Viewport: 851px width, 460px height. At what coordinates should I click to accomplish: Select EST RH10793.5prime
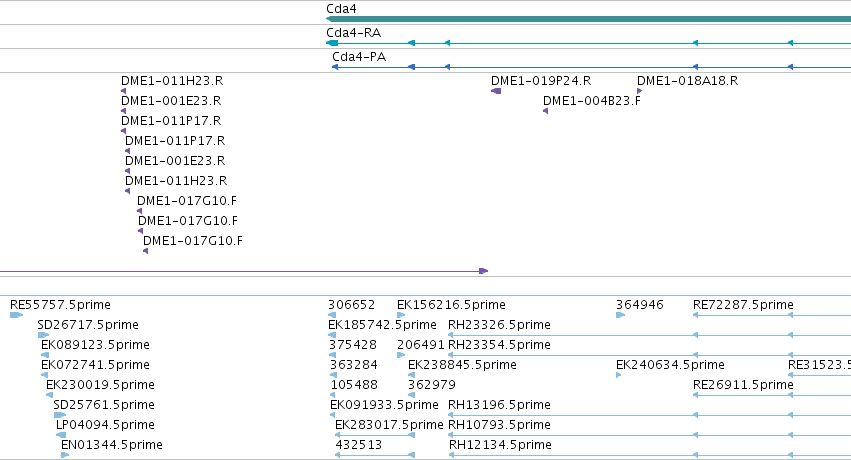pos(499,425)
